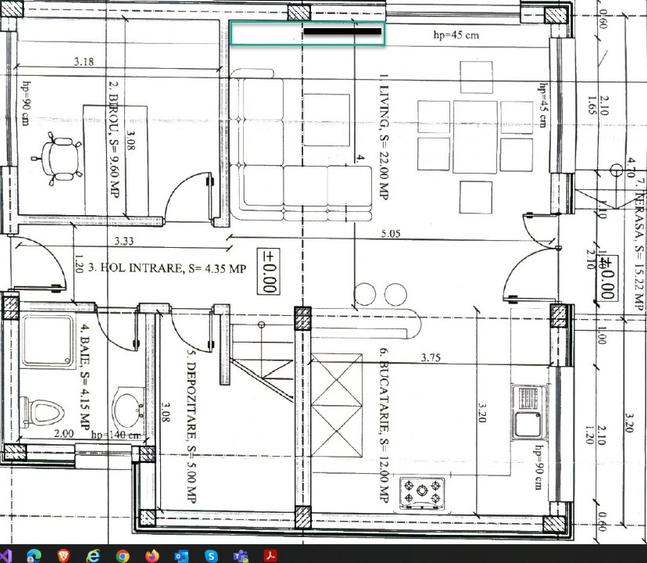Screen dimensions: 647x563
Task: Click the '1. LIVING, S= 22.00 MP' room label
Action: click(x=384, y=137)
